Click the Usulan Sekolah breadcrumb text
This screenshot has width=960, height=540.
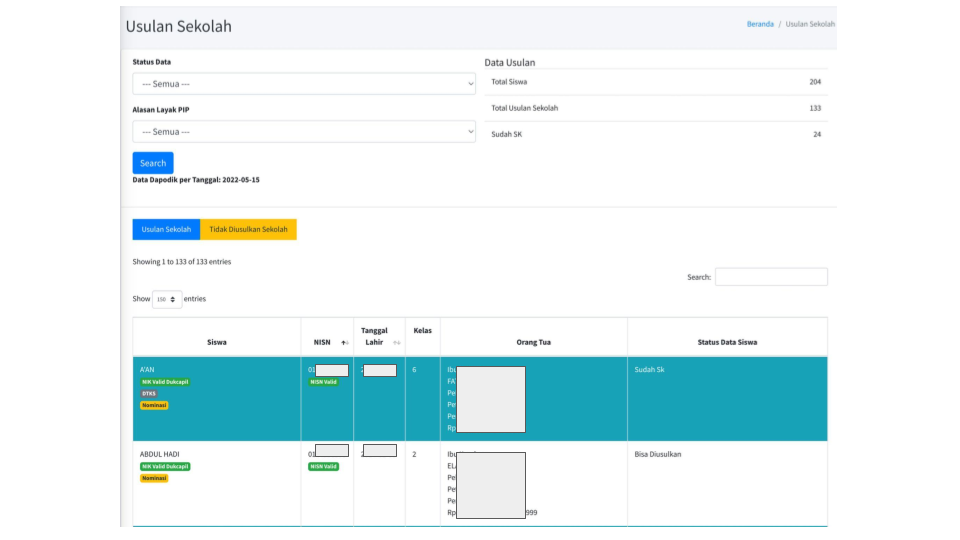coord(810,24)
